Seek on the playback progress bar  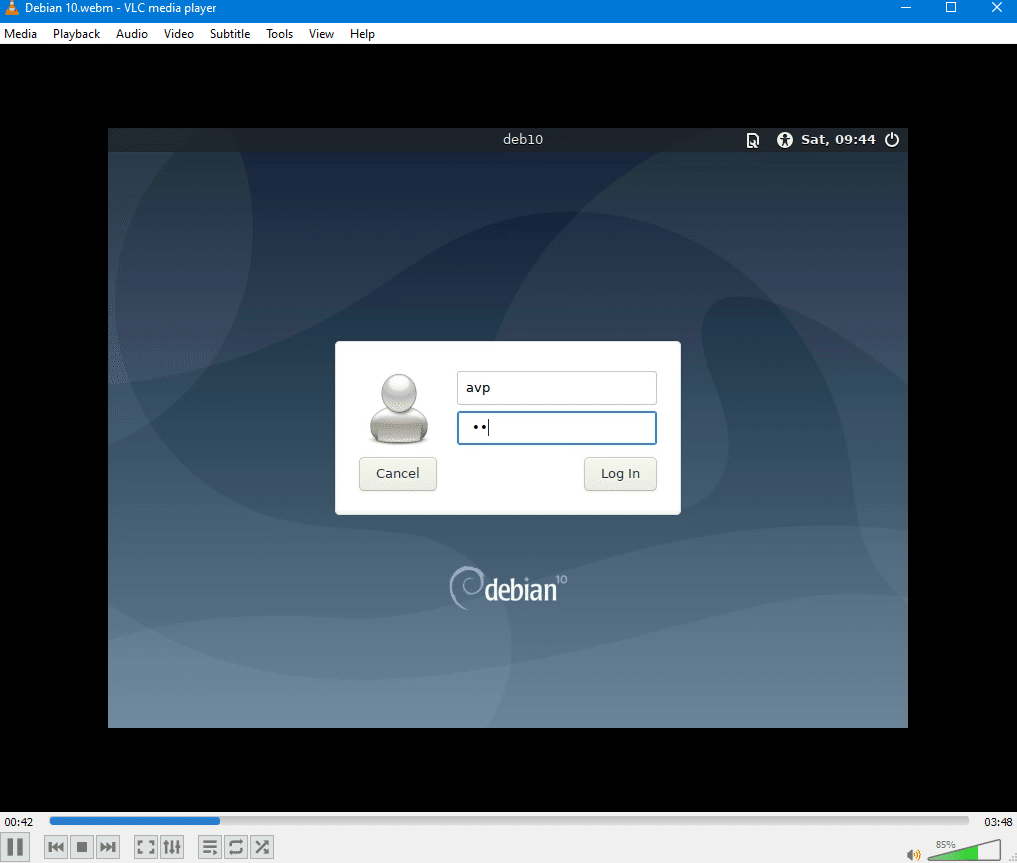tap(509, 821)
